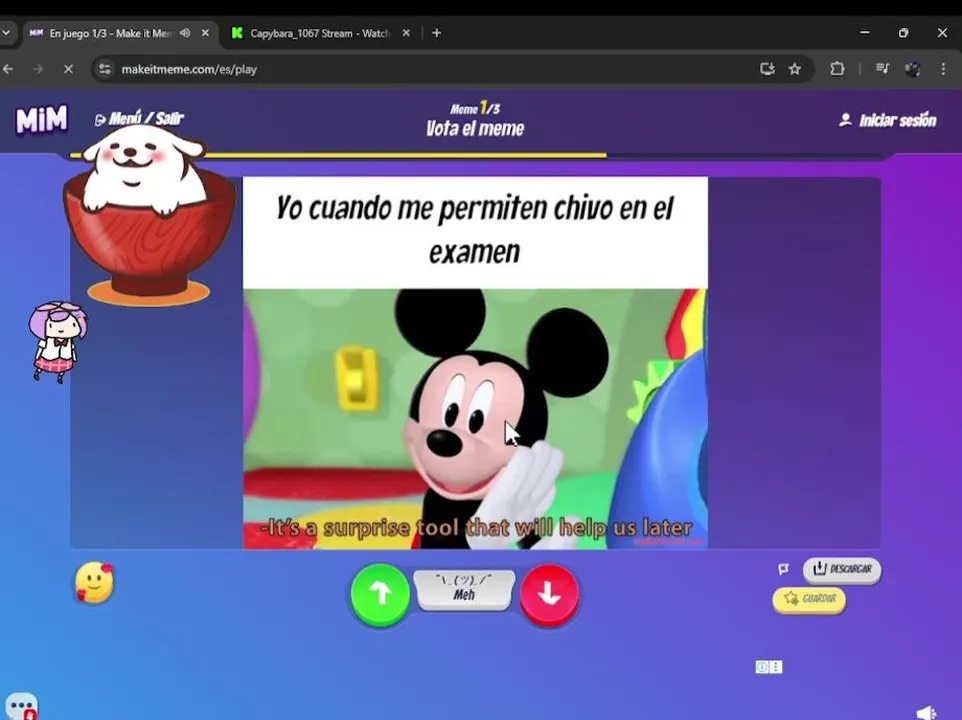
Task: Expand the tab search dropdown
Action: [6, 33]
